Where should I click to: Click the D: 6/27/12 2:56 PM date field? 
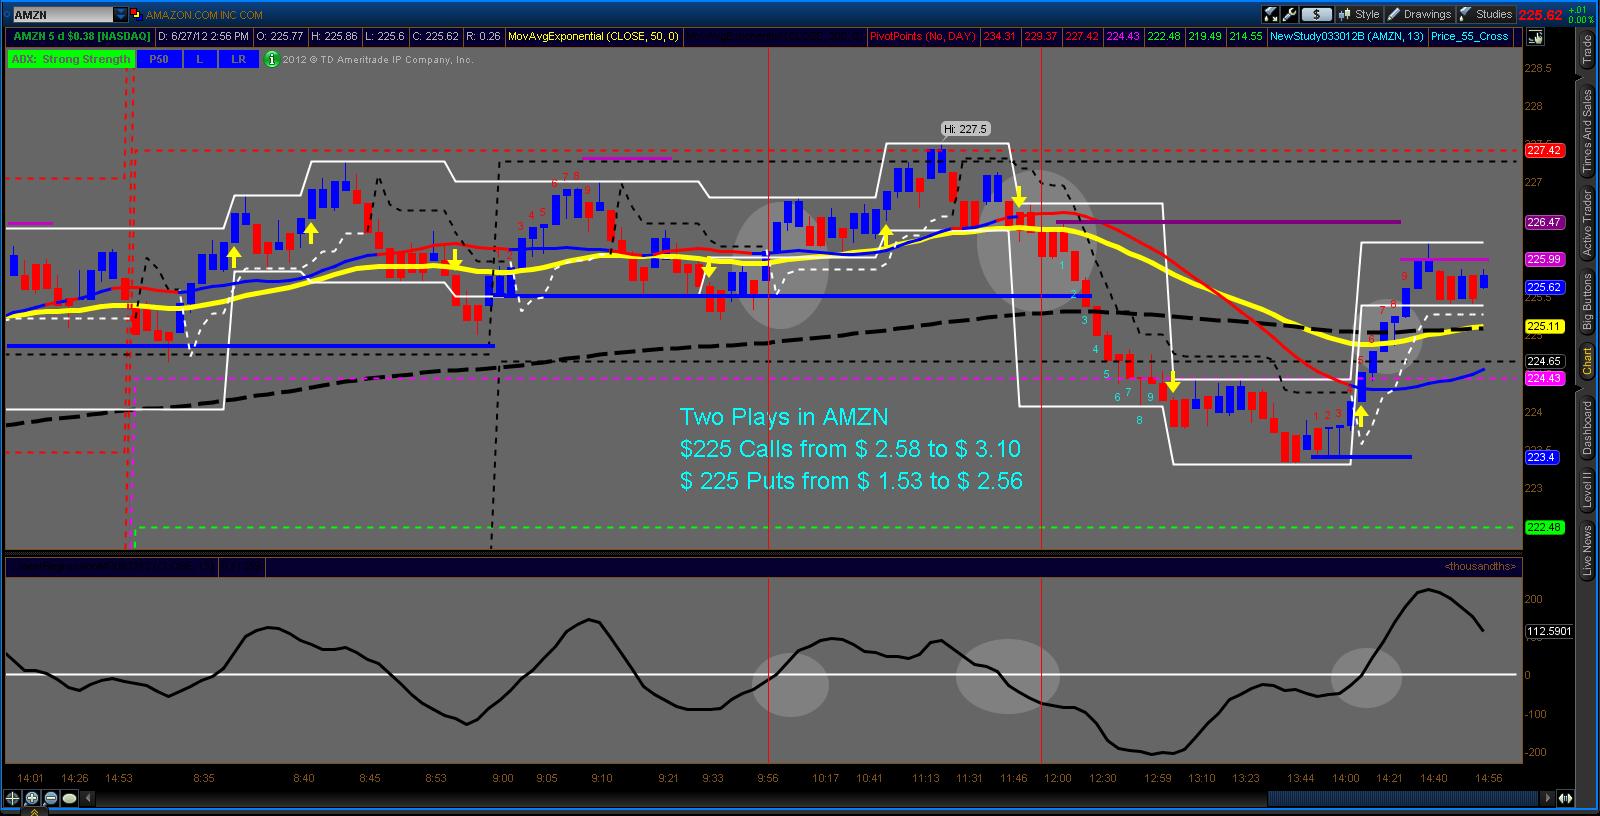click(204, 37)
